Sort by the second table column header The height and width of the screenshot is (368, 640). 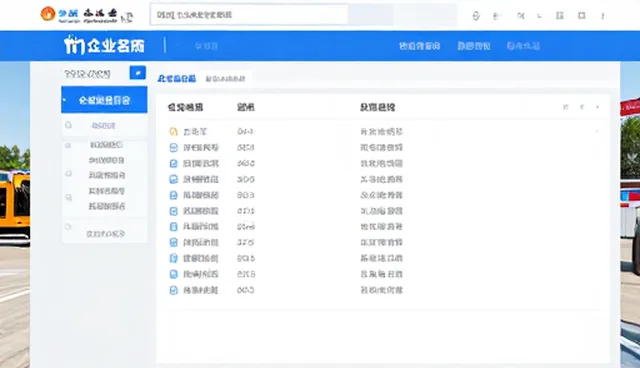pos(246,107)
